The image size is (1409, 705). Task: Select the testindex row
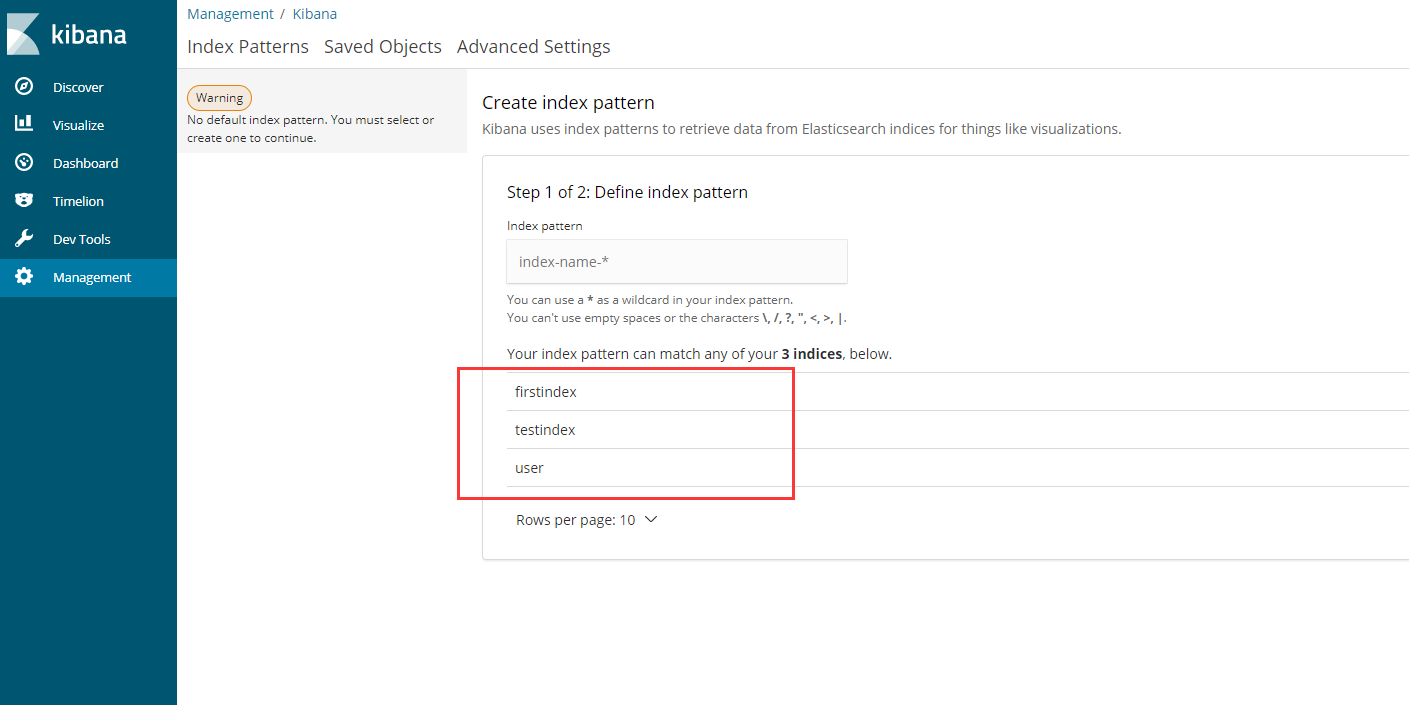coord(957,430)
